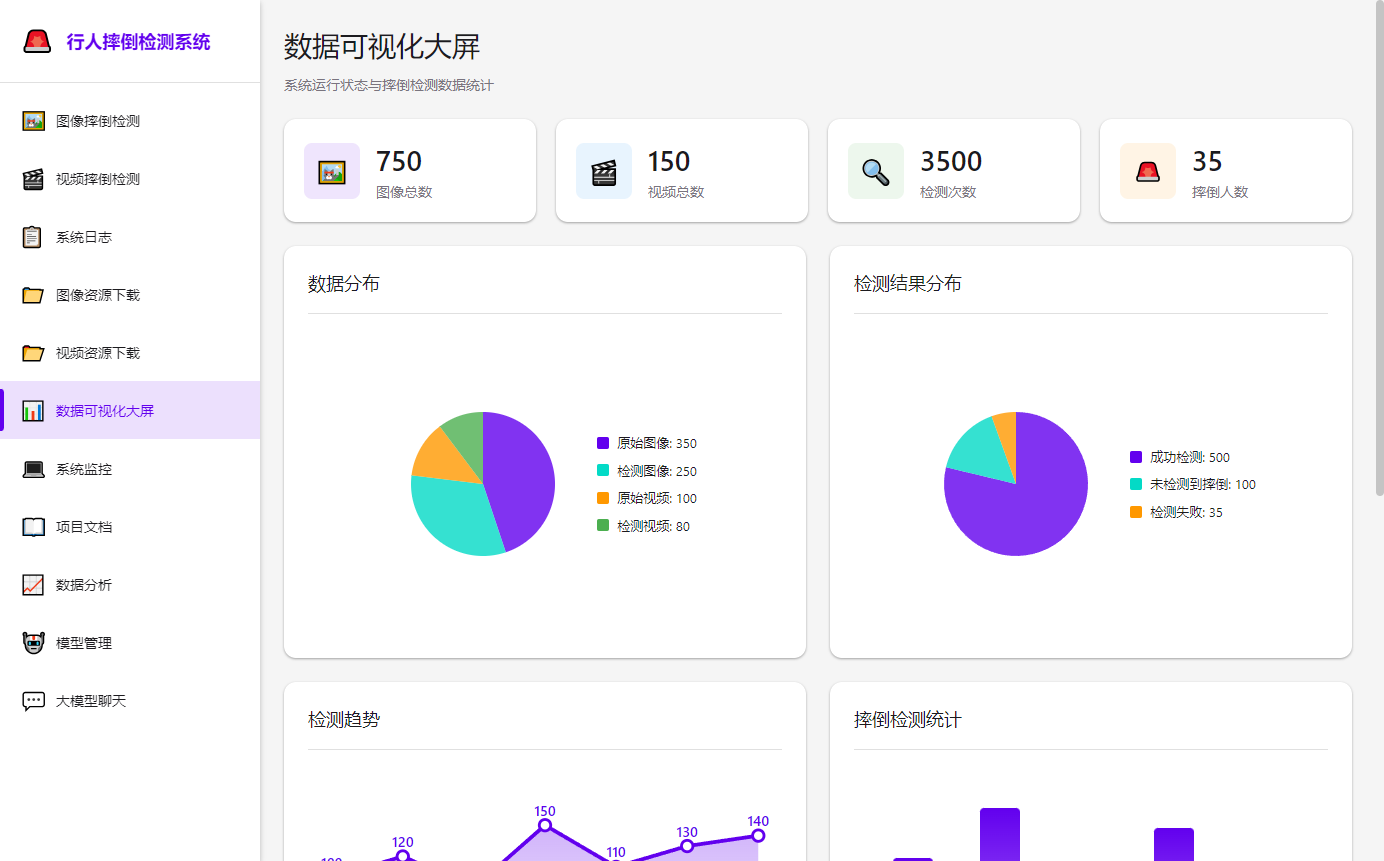Click the bar chart icon beside 数据可视化大屏

pos(33,411)
